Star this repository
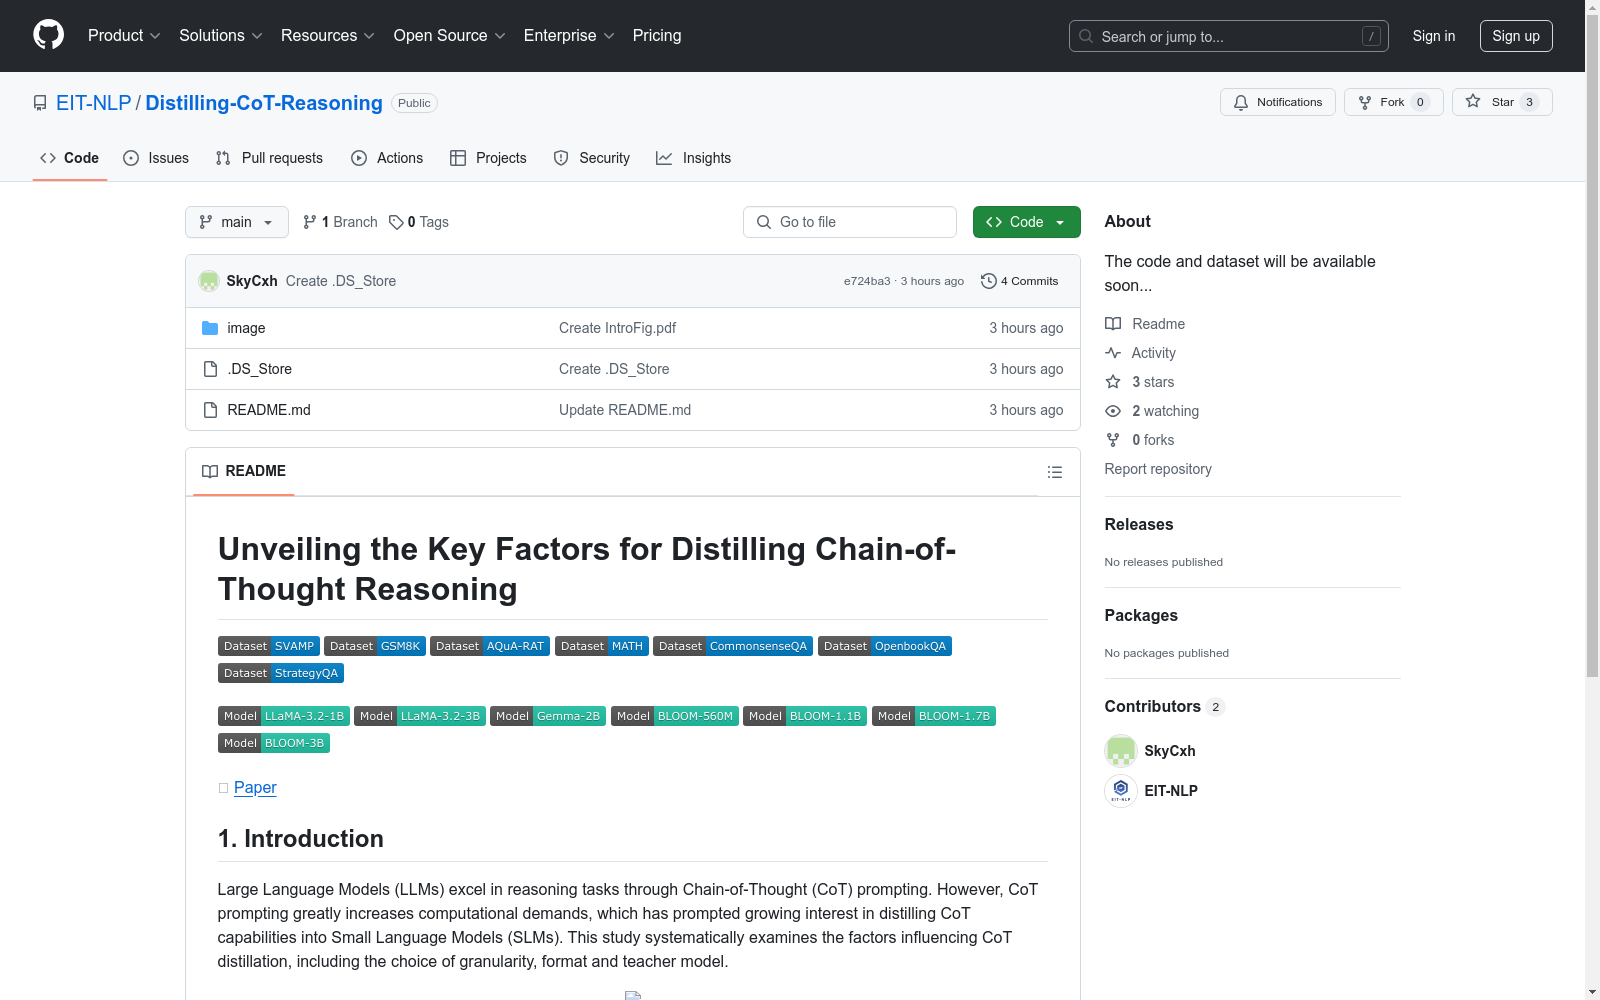 [x=1502, y=102]
